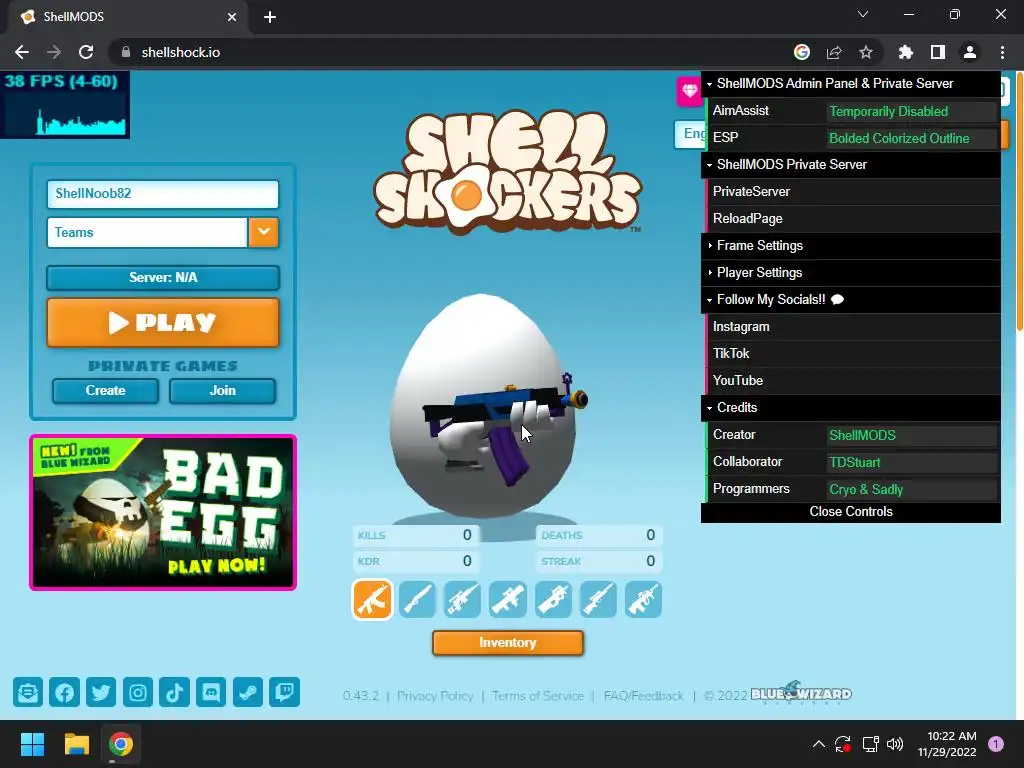The height and width of the screenshot is (768, 1024).
Task: Open Instagram entry in mod panel
Action: pos(852,327)
